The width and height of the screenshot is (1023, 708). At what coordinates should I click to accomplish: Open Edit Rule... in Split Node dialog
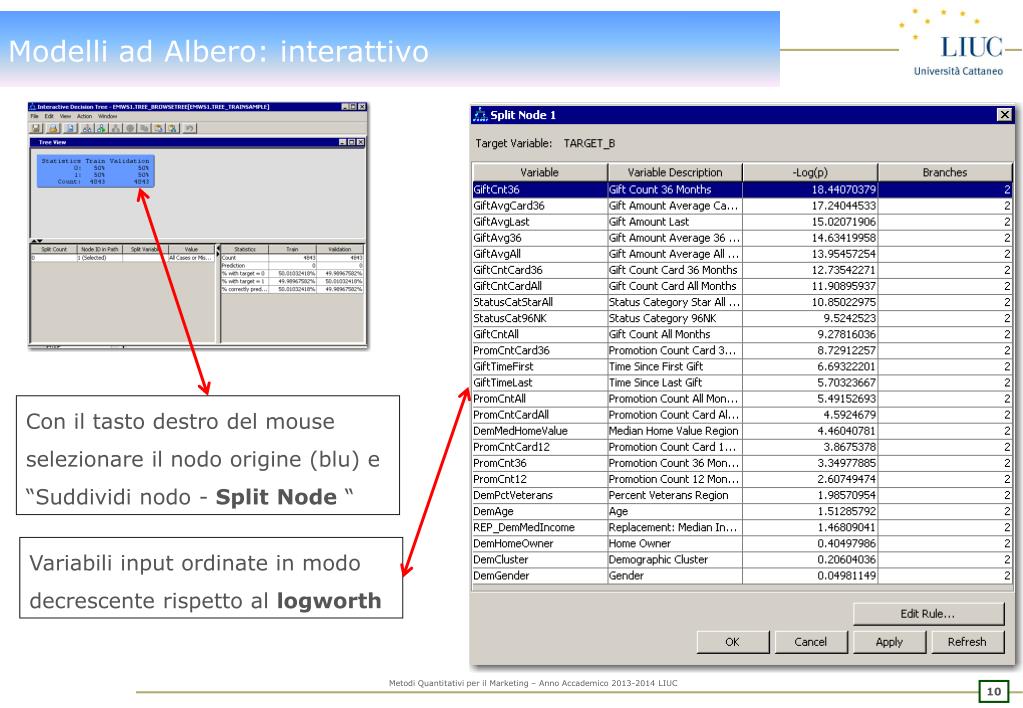(x=928, y=613)
